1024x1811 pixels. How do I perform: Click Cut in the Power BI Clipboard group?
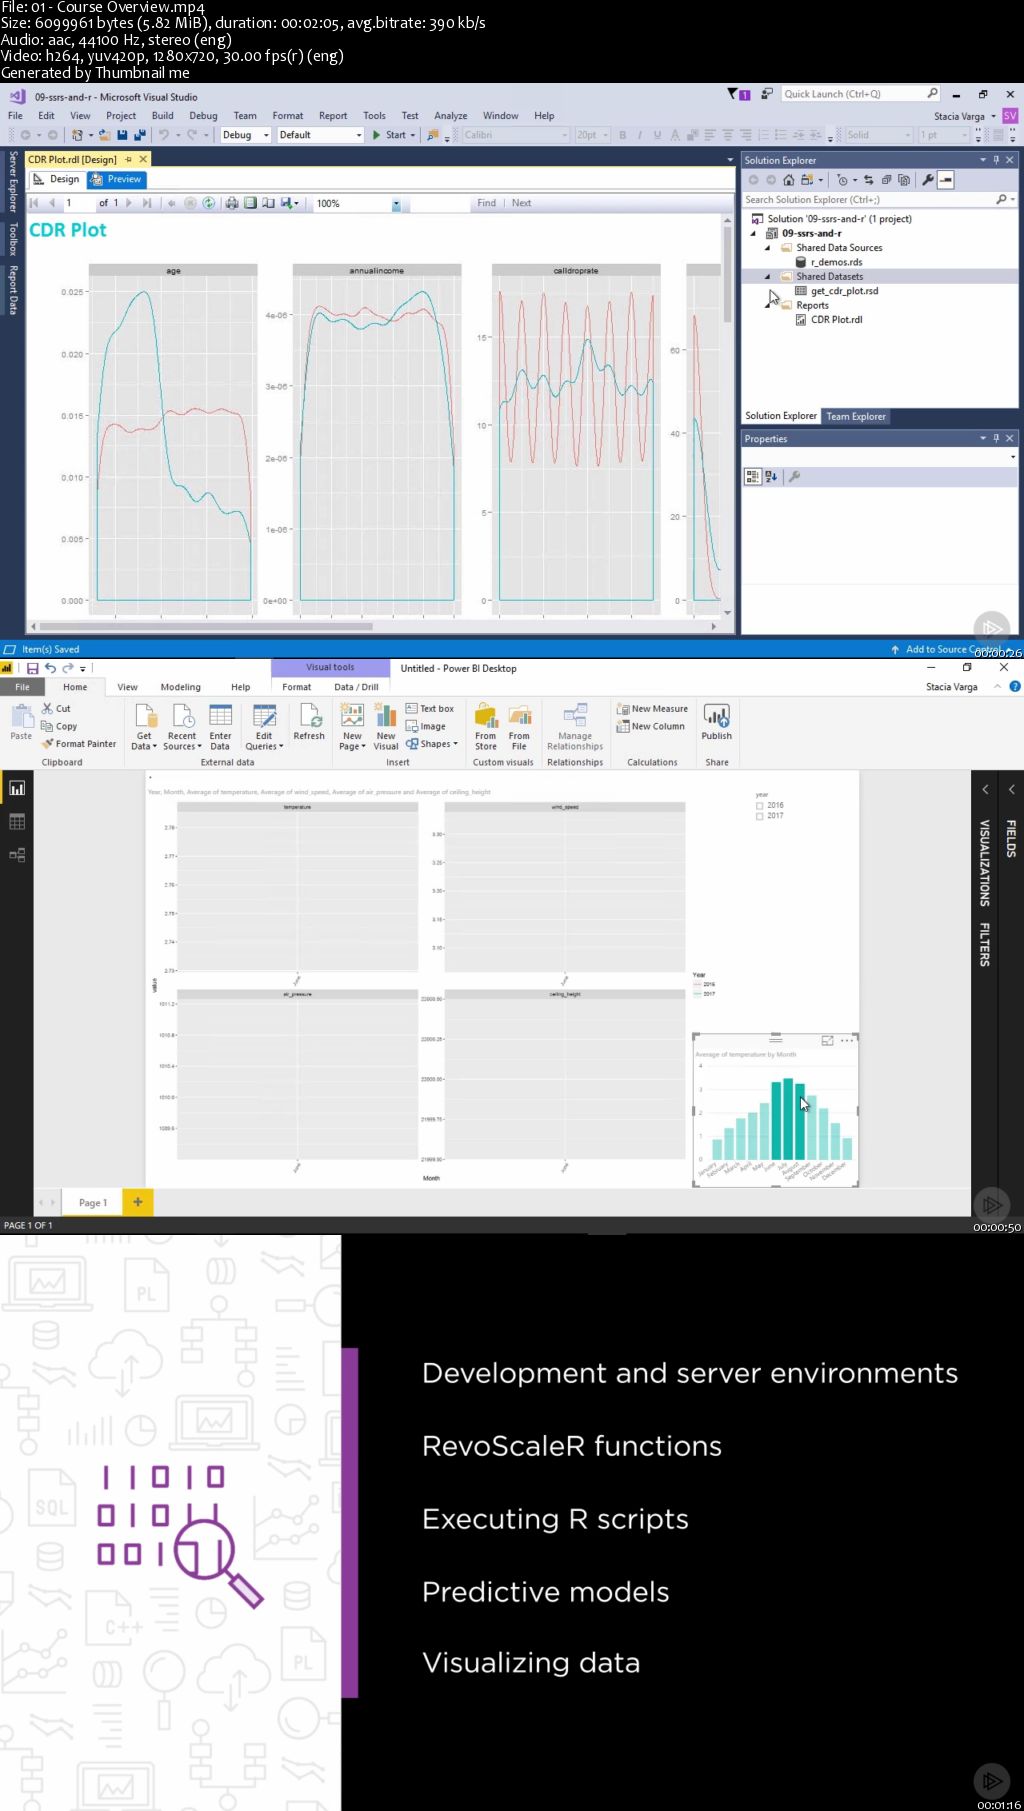(x=56, y=709)
